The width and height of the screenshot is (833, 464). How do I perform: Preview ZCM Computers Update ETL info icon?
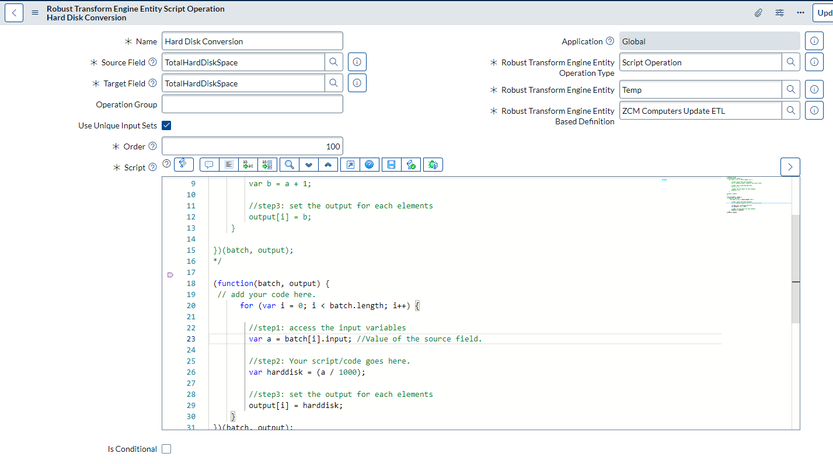point(814,111)
